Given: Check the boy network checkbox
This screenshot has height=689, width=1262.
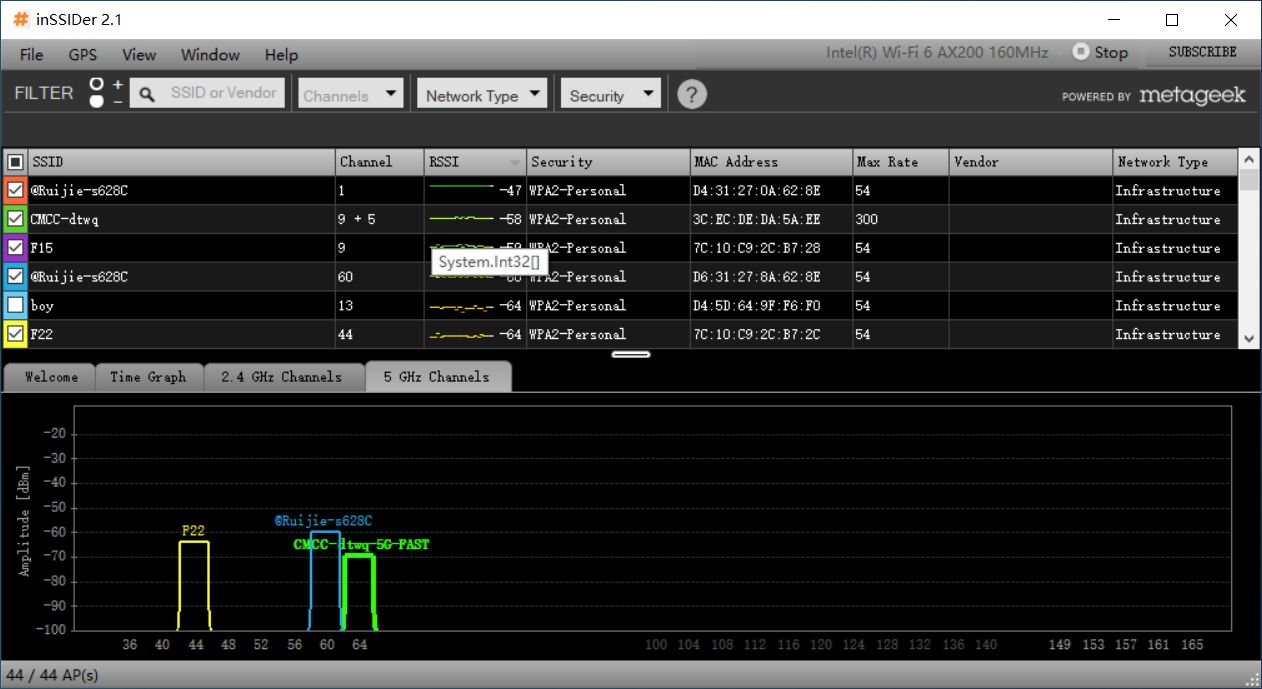Looking at the screenshot, I should (x=15, y=305).
